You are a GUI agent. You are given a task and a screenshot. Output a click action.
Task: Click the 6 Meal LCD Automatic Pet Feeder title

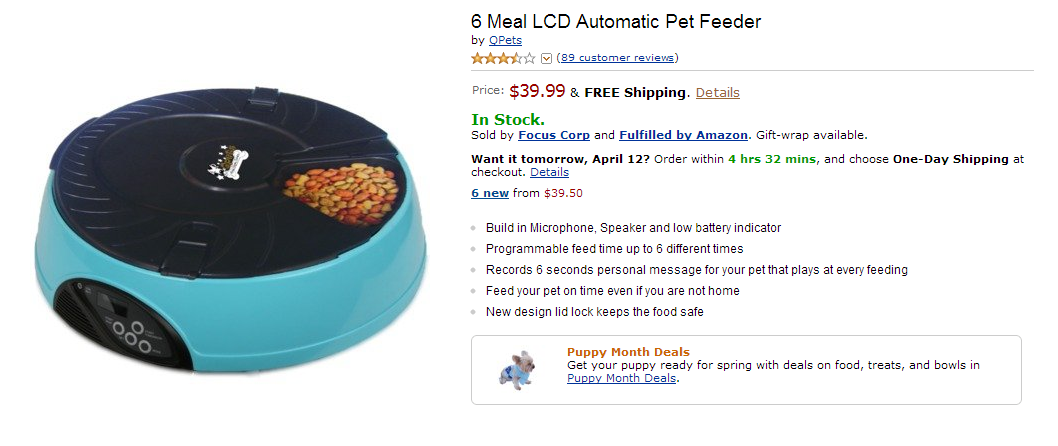pos(616,21)
